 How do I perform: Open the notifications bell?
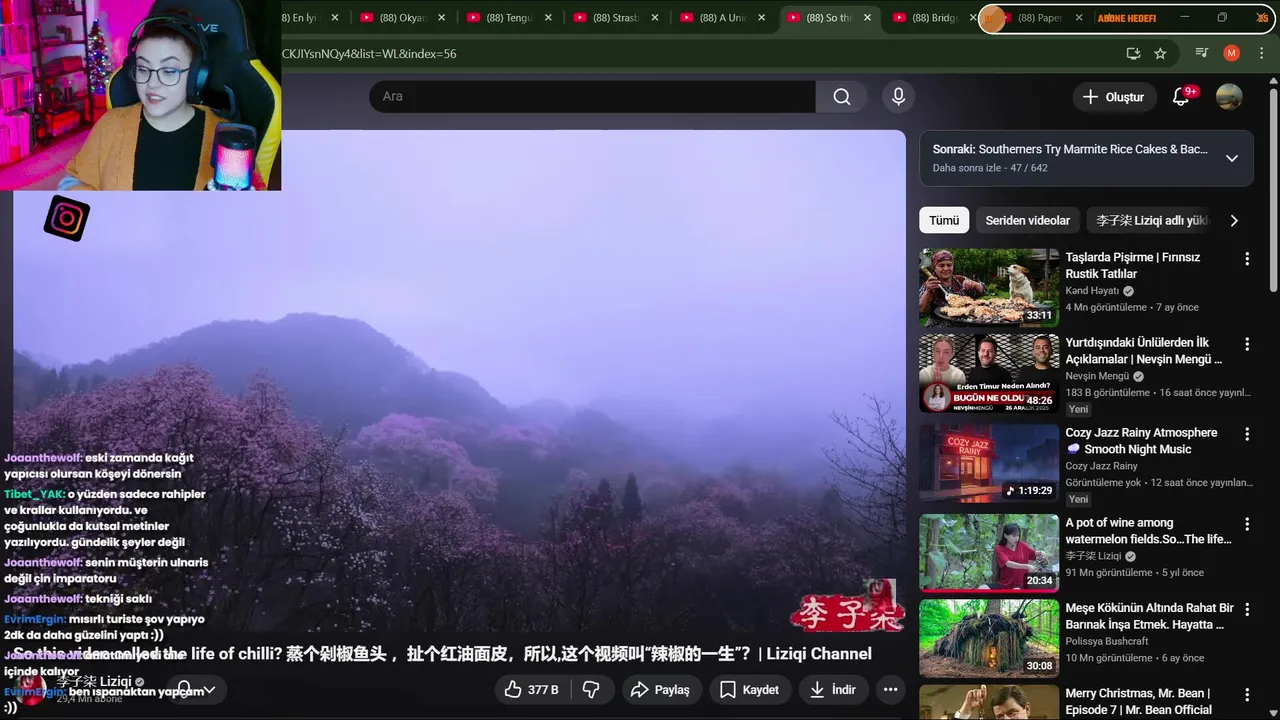point(1181,97)
